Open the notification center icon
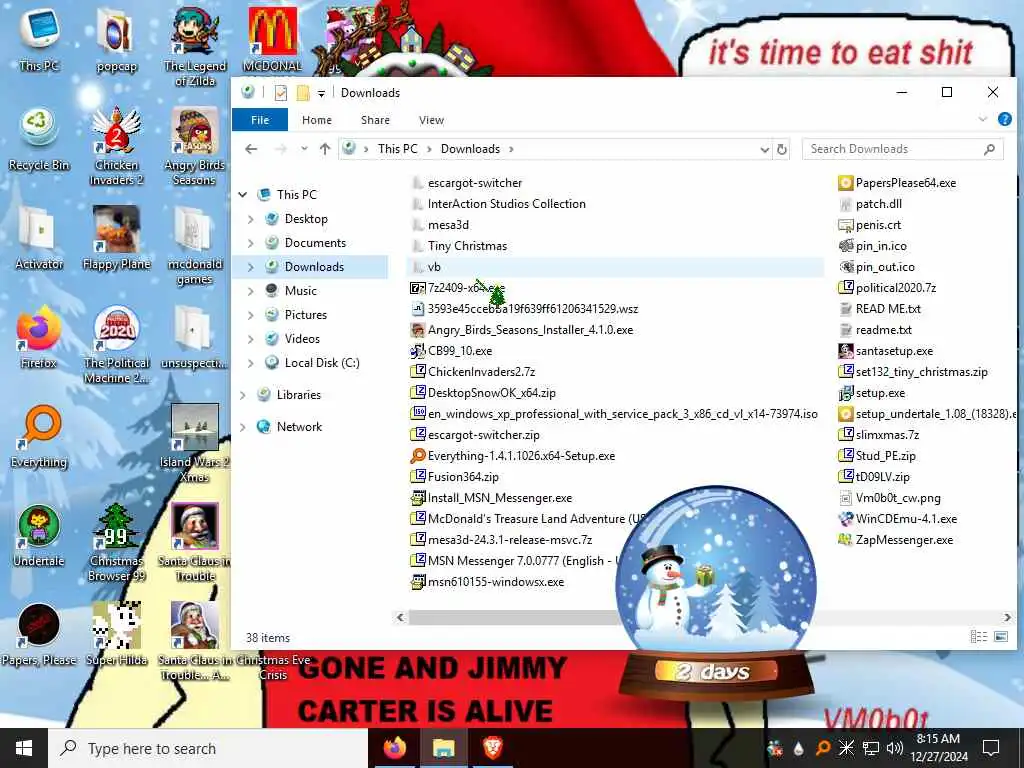 coord(991,748)
